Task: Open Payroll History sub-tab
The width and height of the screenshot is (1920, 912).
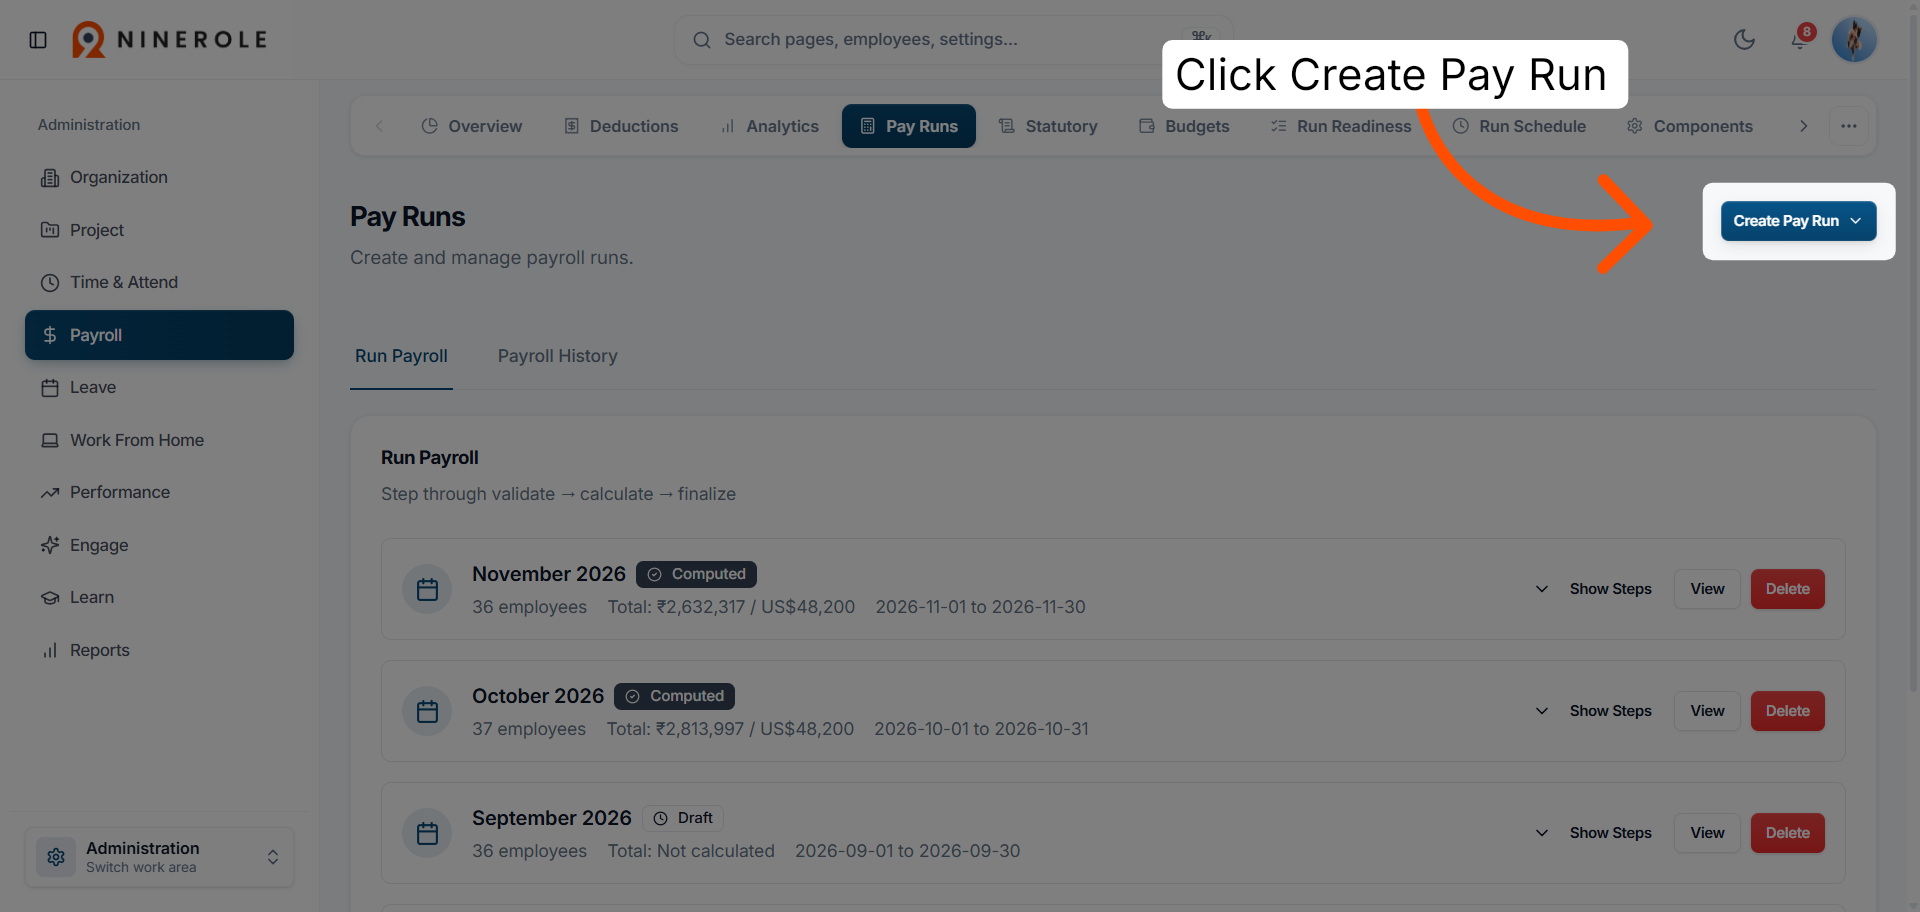Action: click(557, 356)
